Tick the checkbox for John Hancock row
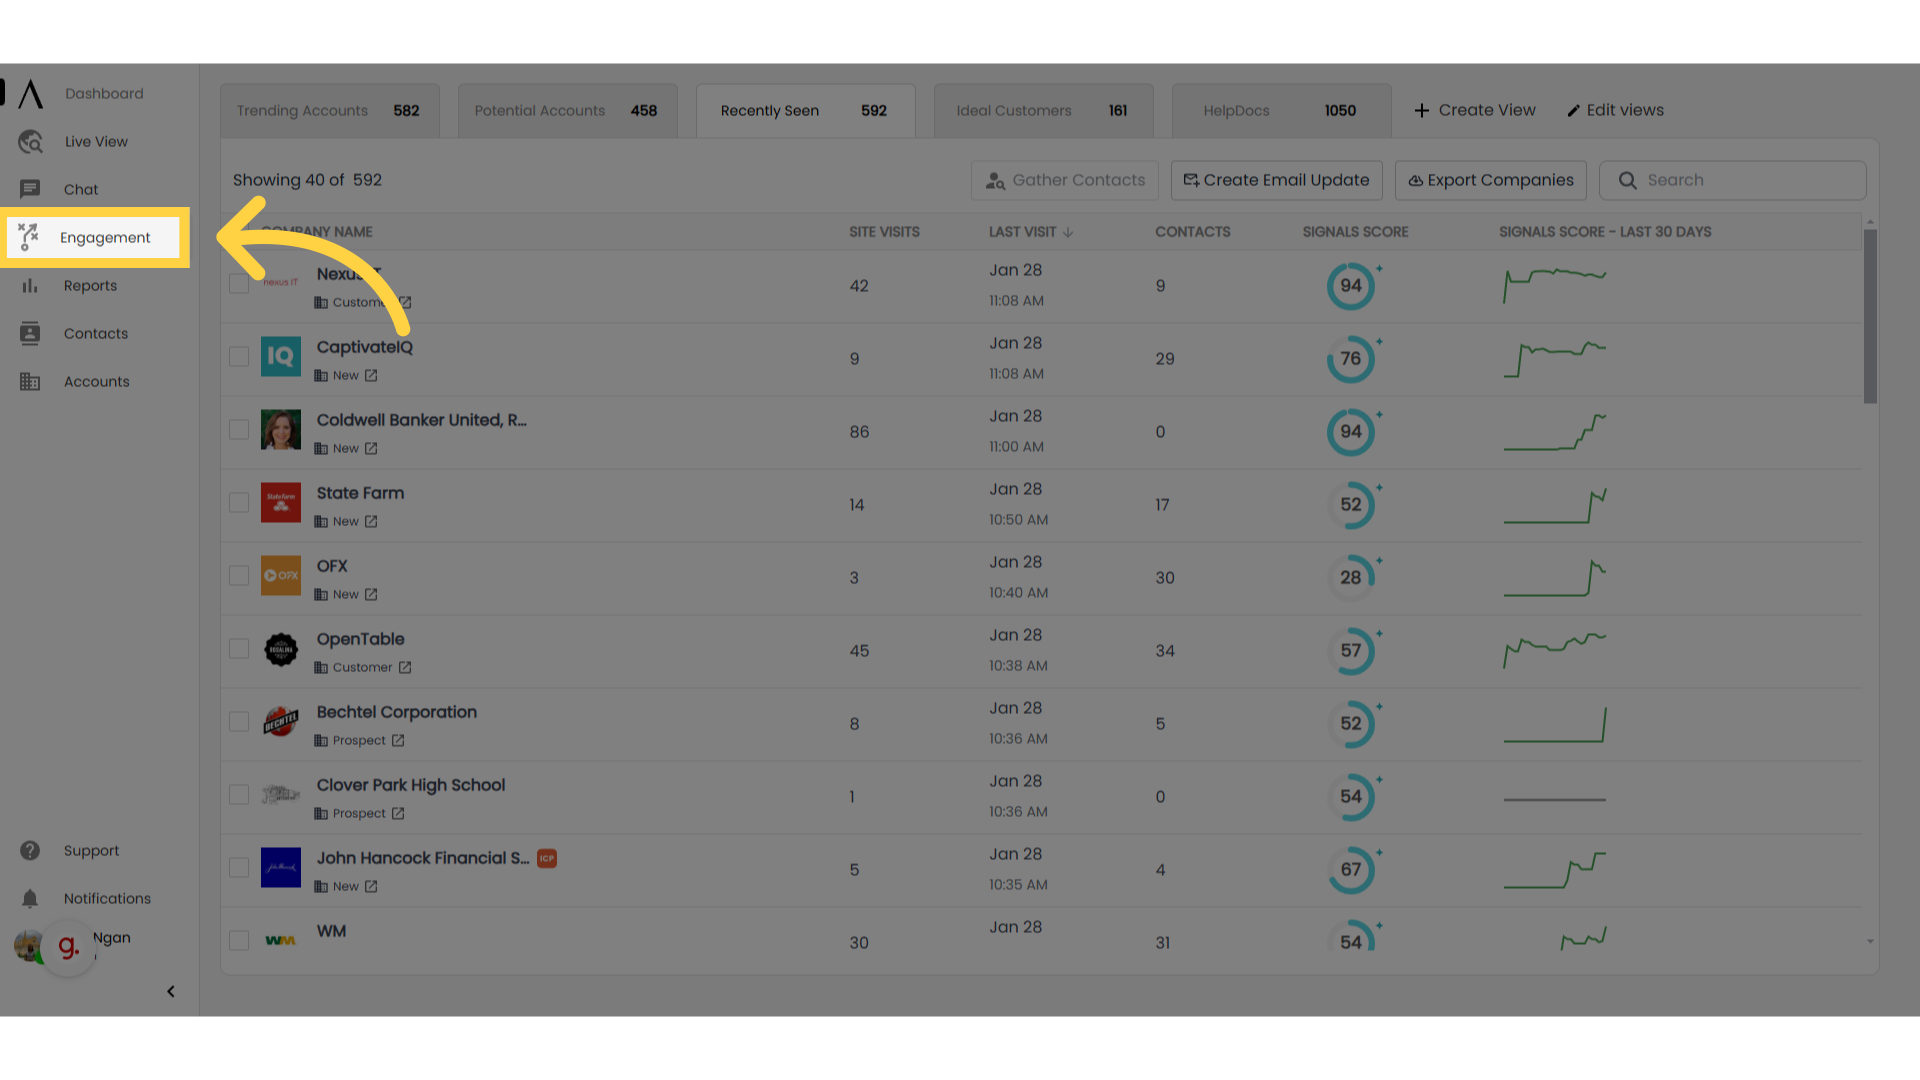Screen dimensions: 1920x1080 tap(239, 868)
